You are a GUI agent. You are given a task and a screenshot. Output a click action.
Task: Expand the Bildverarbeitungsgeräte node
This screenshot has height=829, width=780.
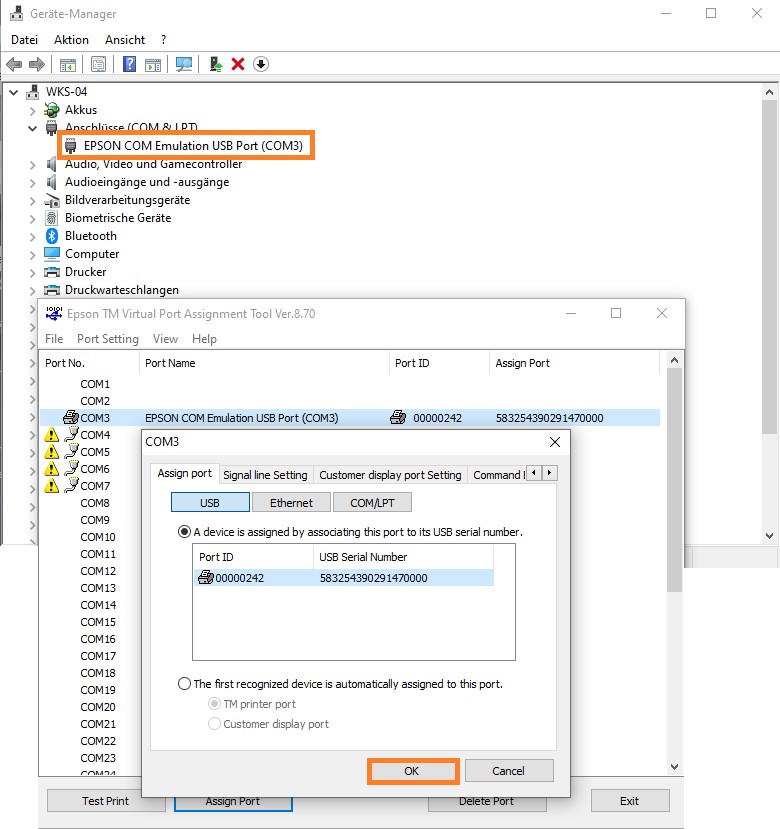pyautogui.click(x=33, y=201)
